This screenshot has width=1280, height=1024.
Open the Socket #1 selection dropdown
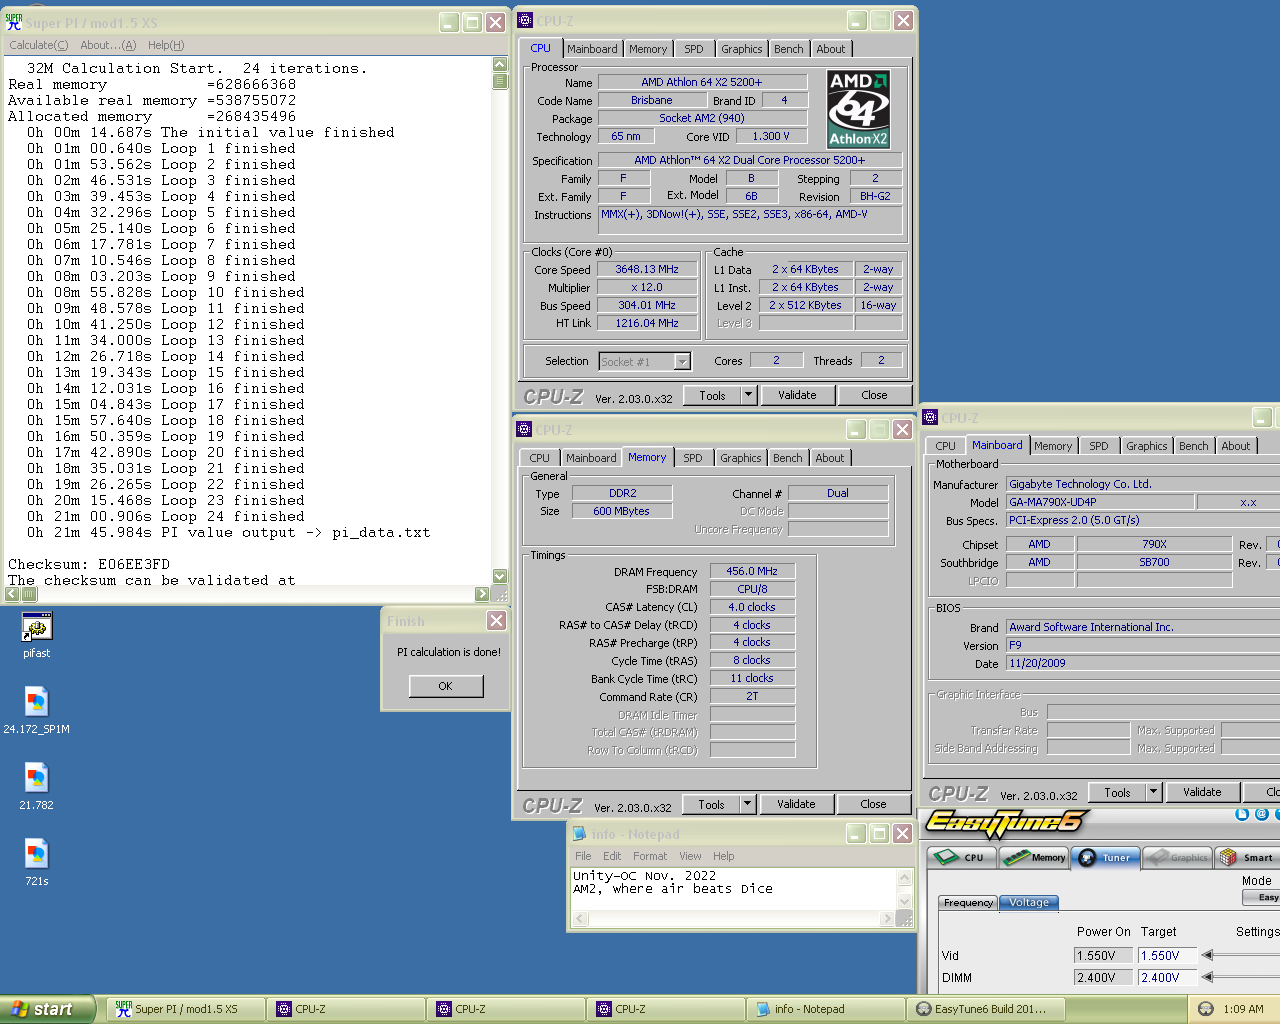point(683,362)
